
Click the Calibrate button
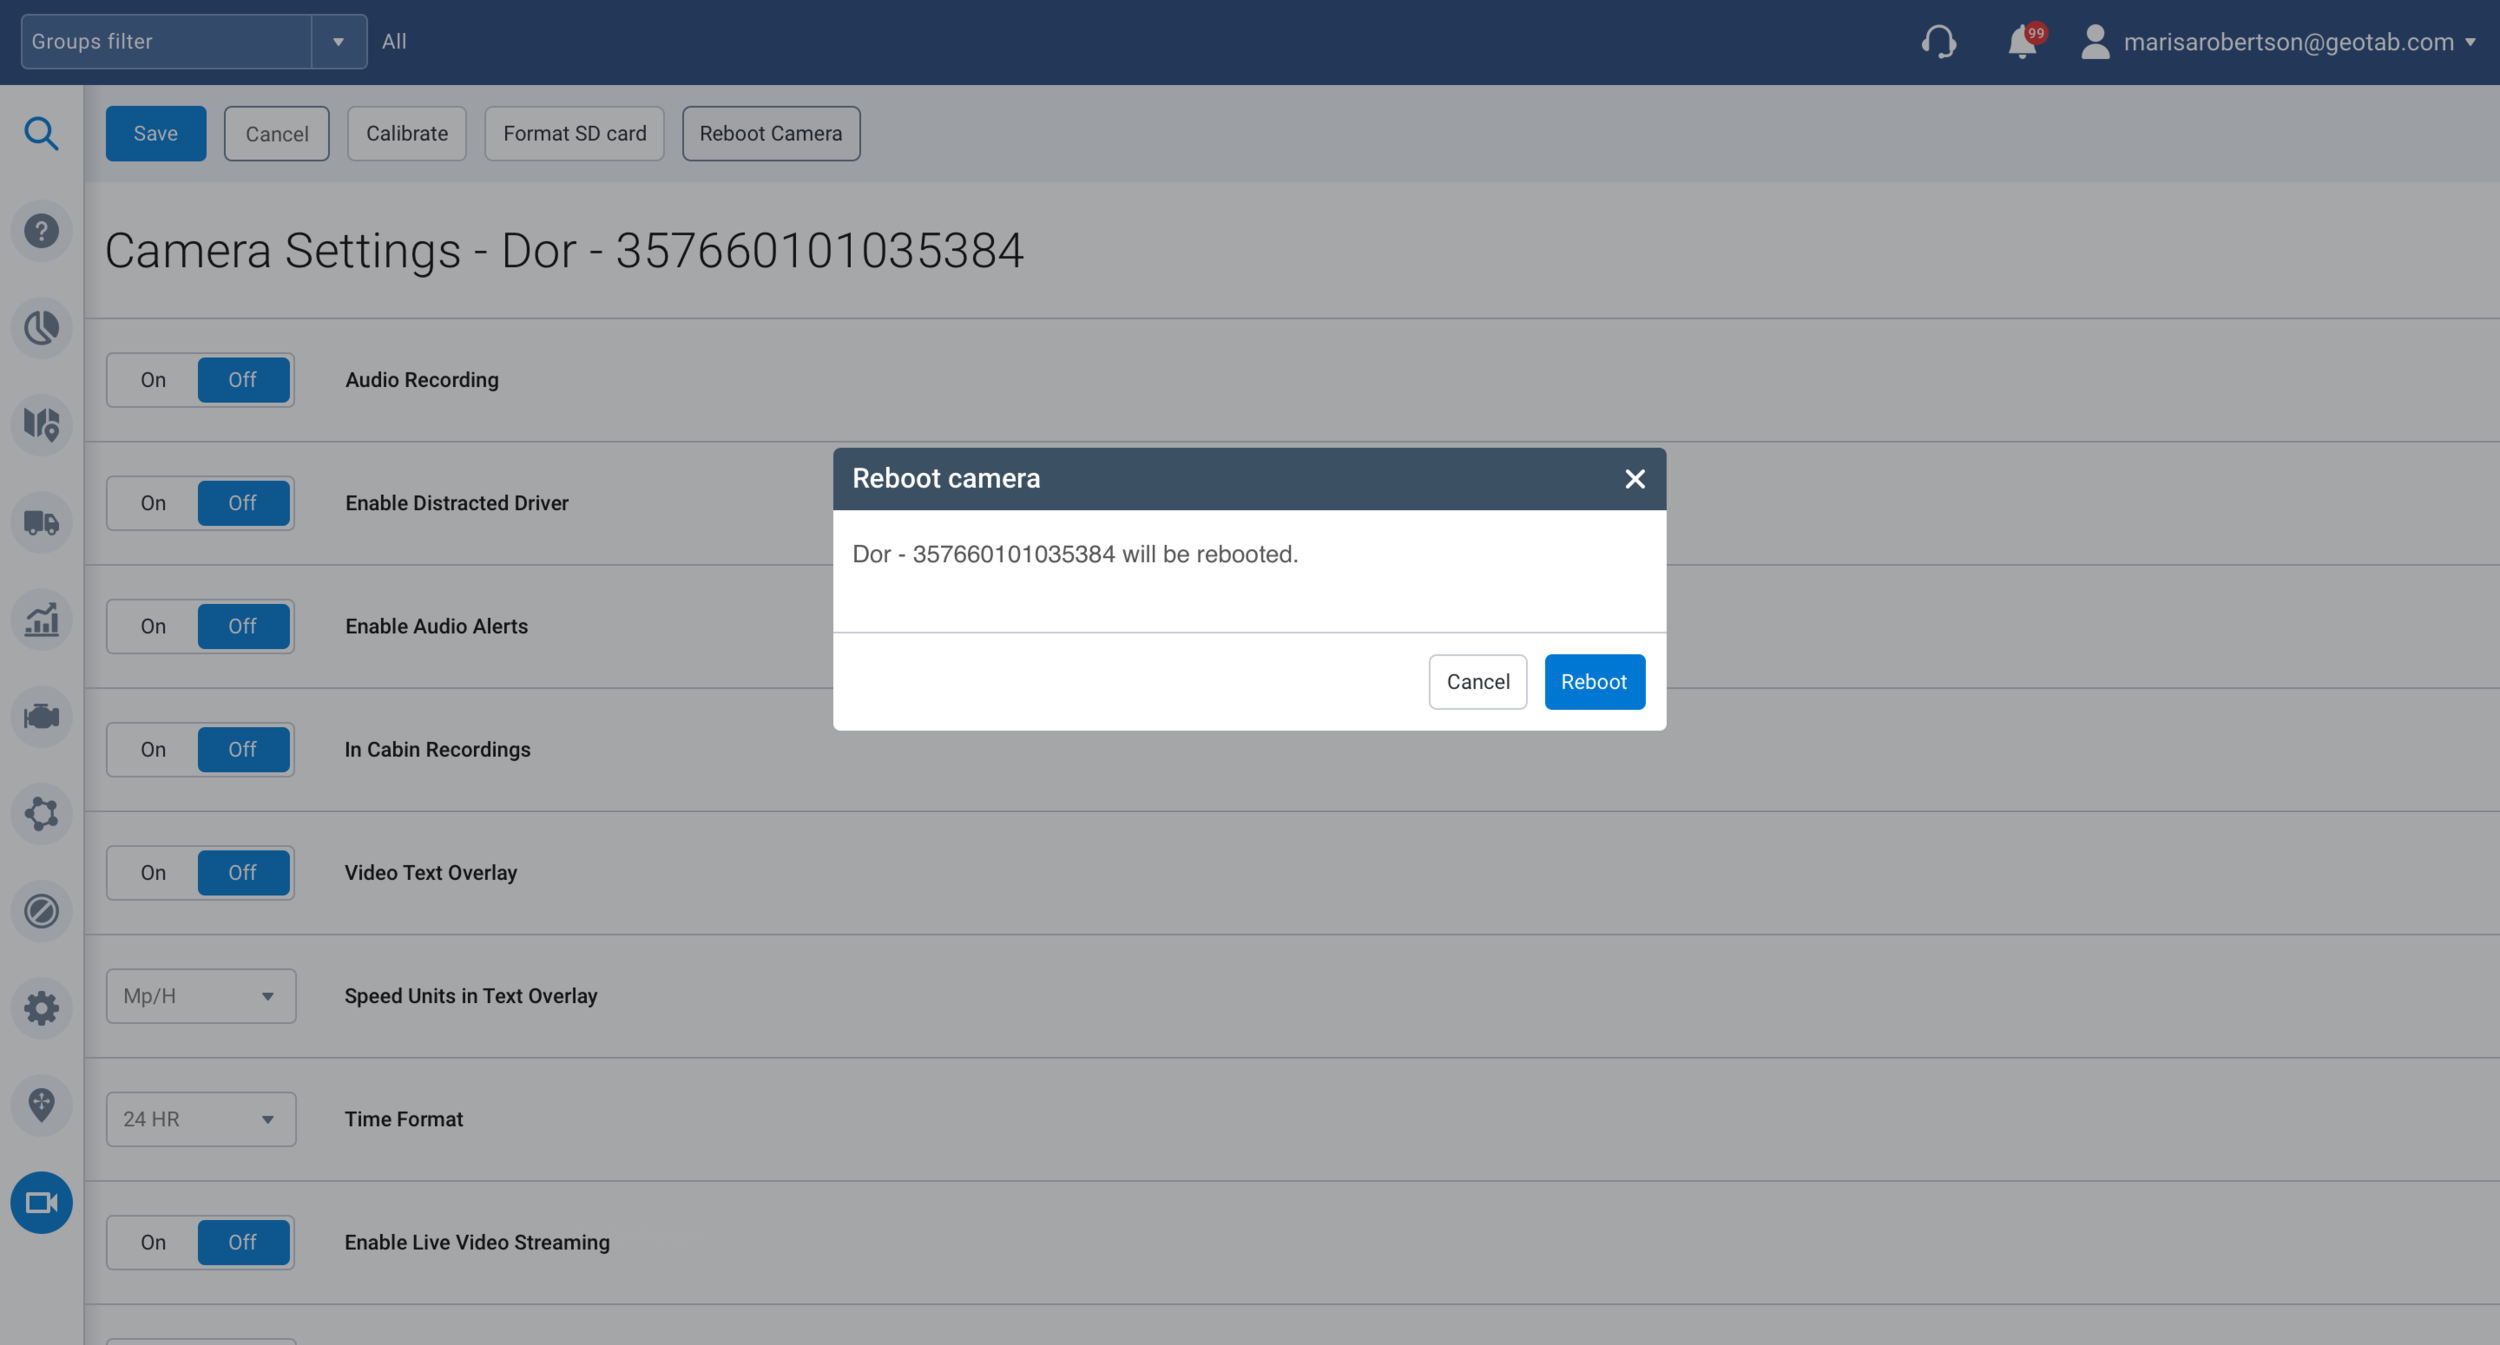407,133
